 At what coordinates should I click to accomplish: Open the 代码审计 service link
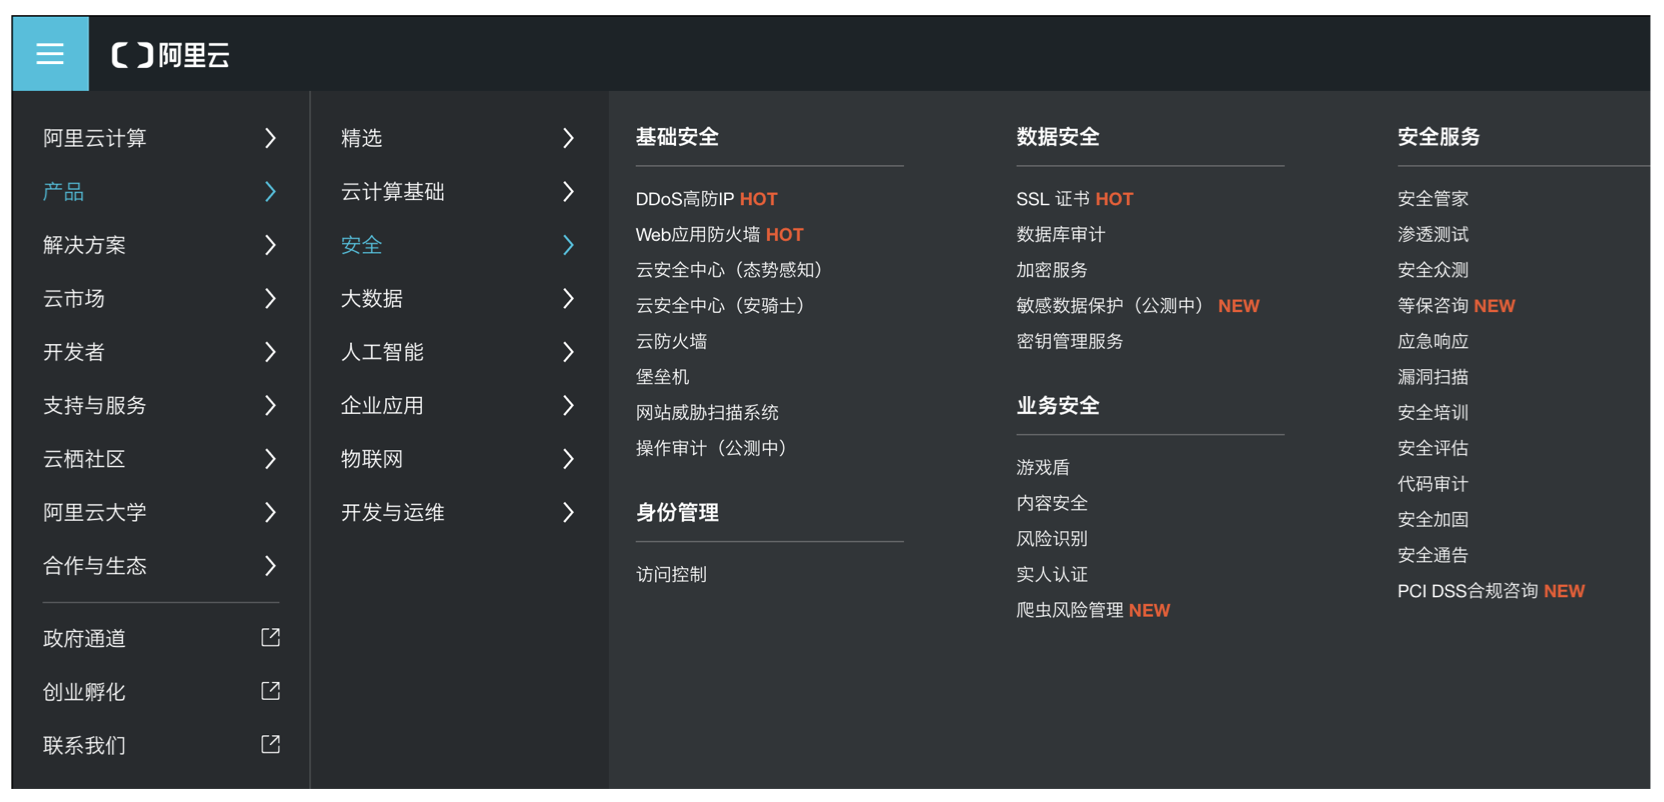[1432, 484]
